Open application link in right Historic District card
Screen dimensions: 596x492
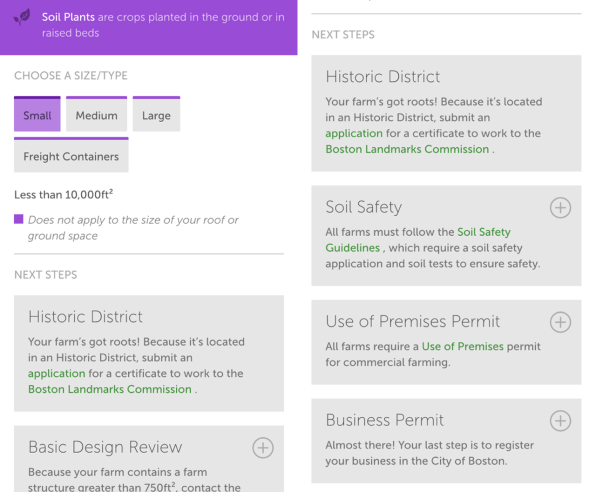(354, 133)
